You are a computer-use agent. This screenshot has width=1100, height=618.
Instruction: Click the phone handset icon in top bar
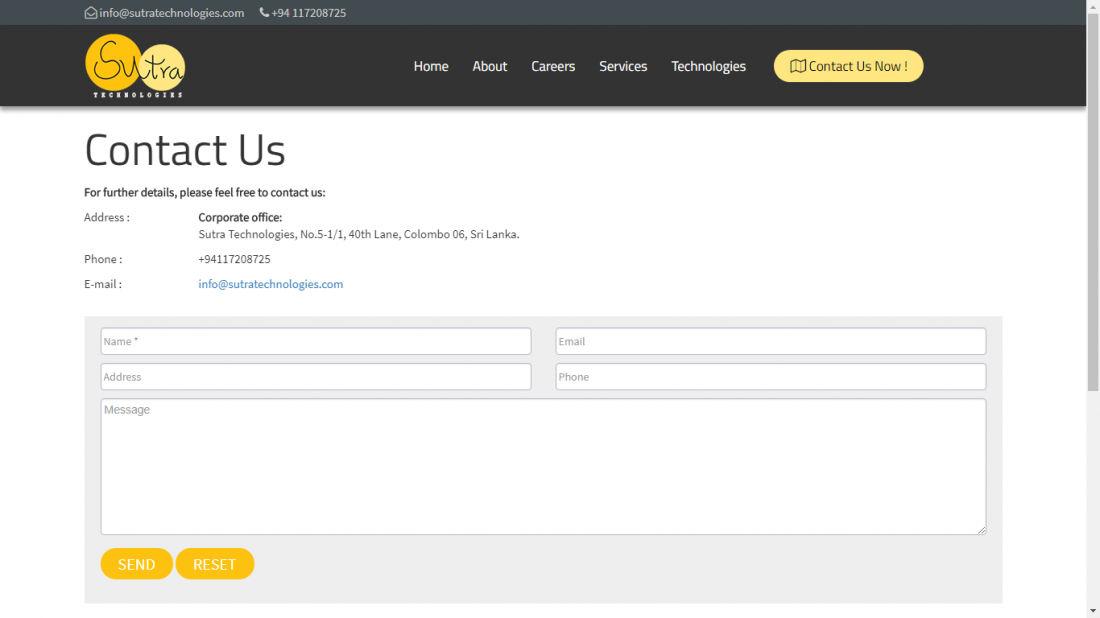point(264,12)
